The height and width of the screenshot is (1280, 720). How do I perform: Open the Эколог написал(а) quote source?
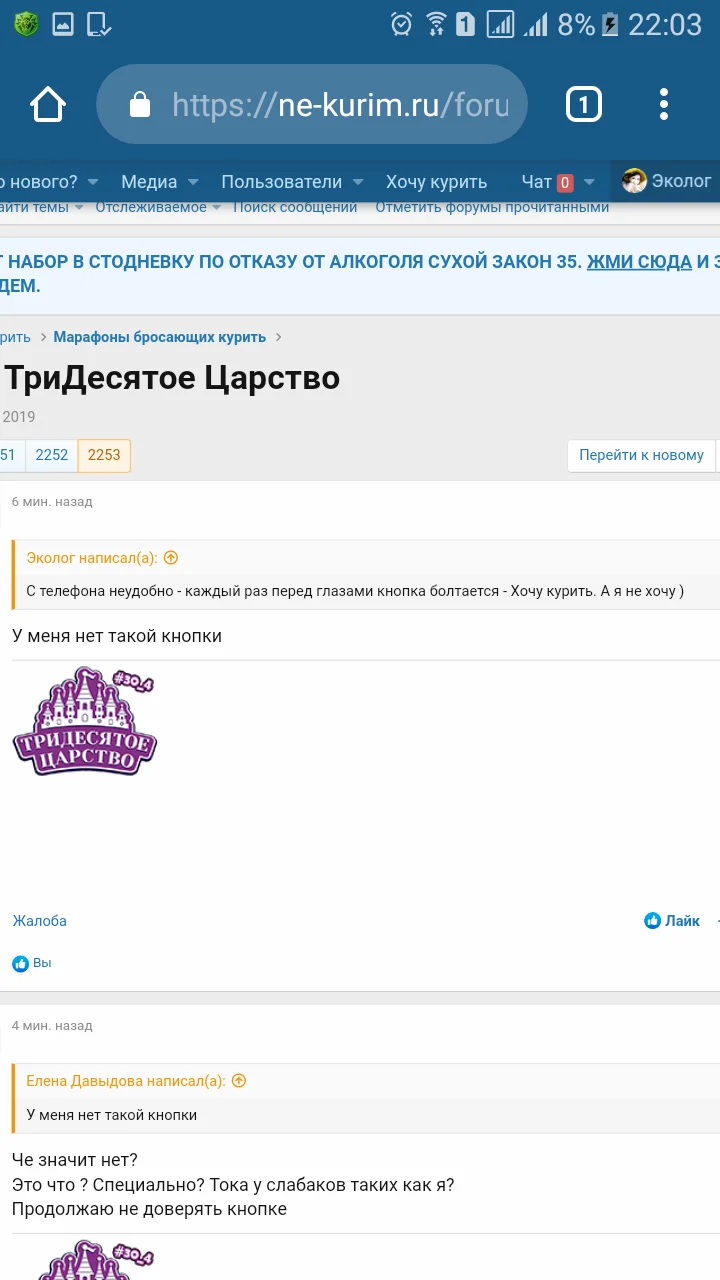[x=93, y=558]
